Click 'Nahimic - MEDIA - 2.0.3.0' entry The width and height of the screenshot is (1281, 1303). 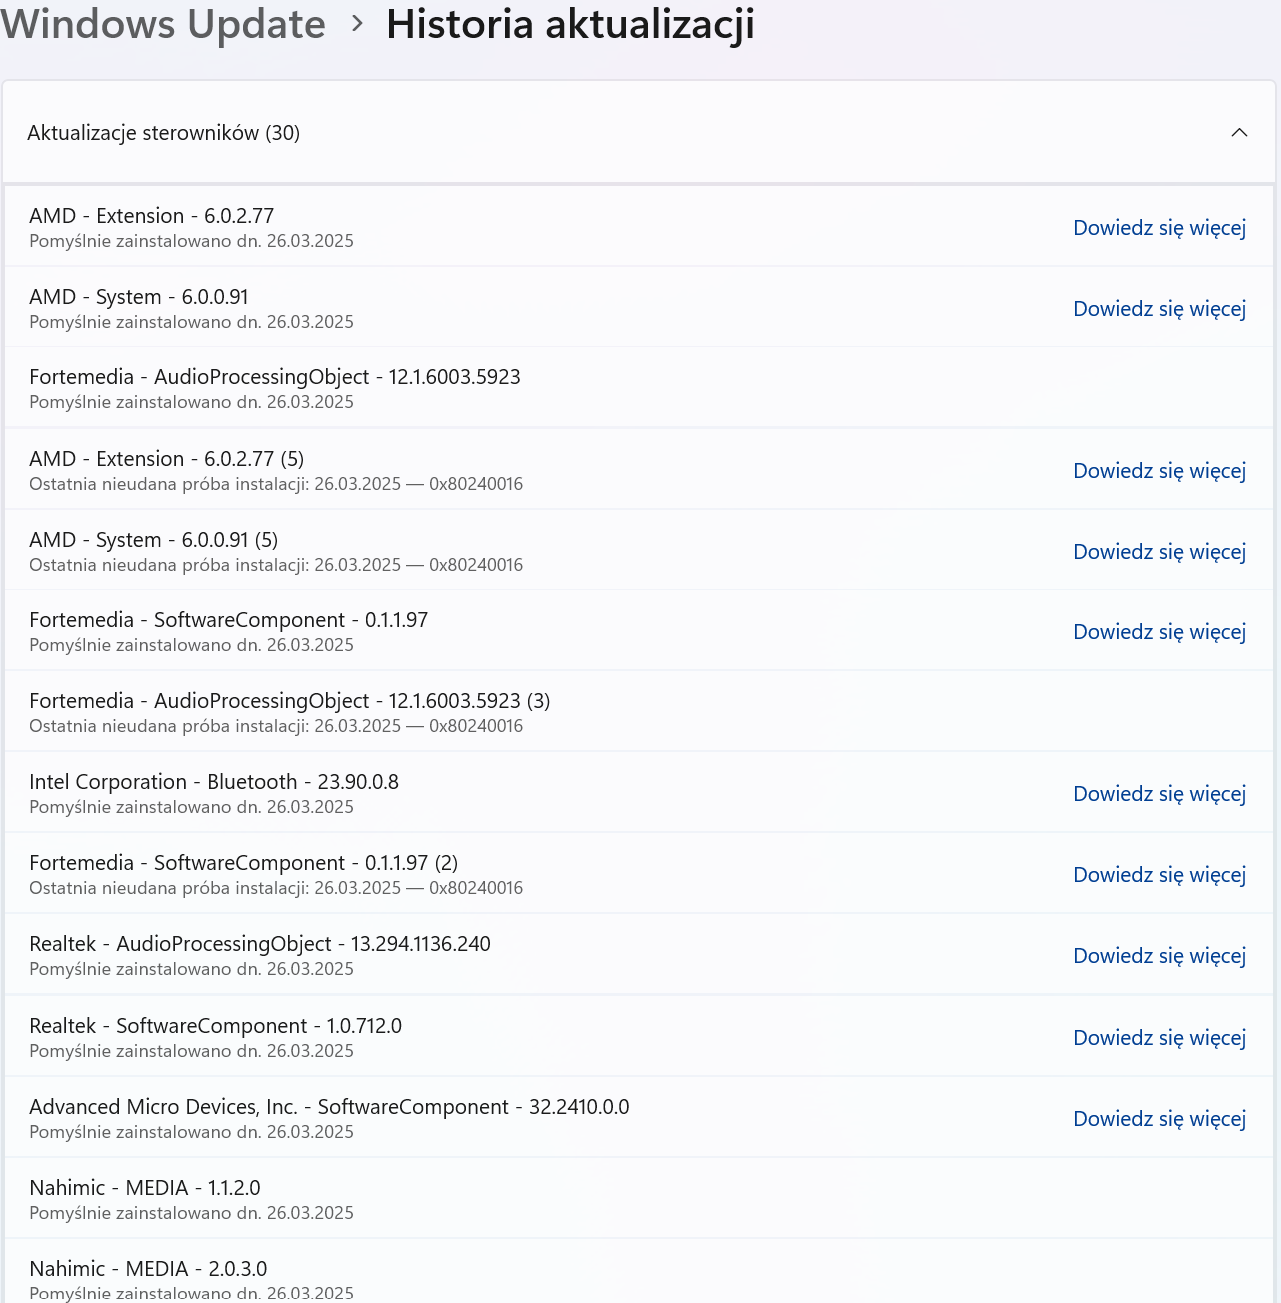(x=639, y=1272)
